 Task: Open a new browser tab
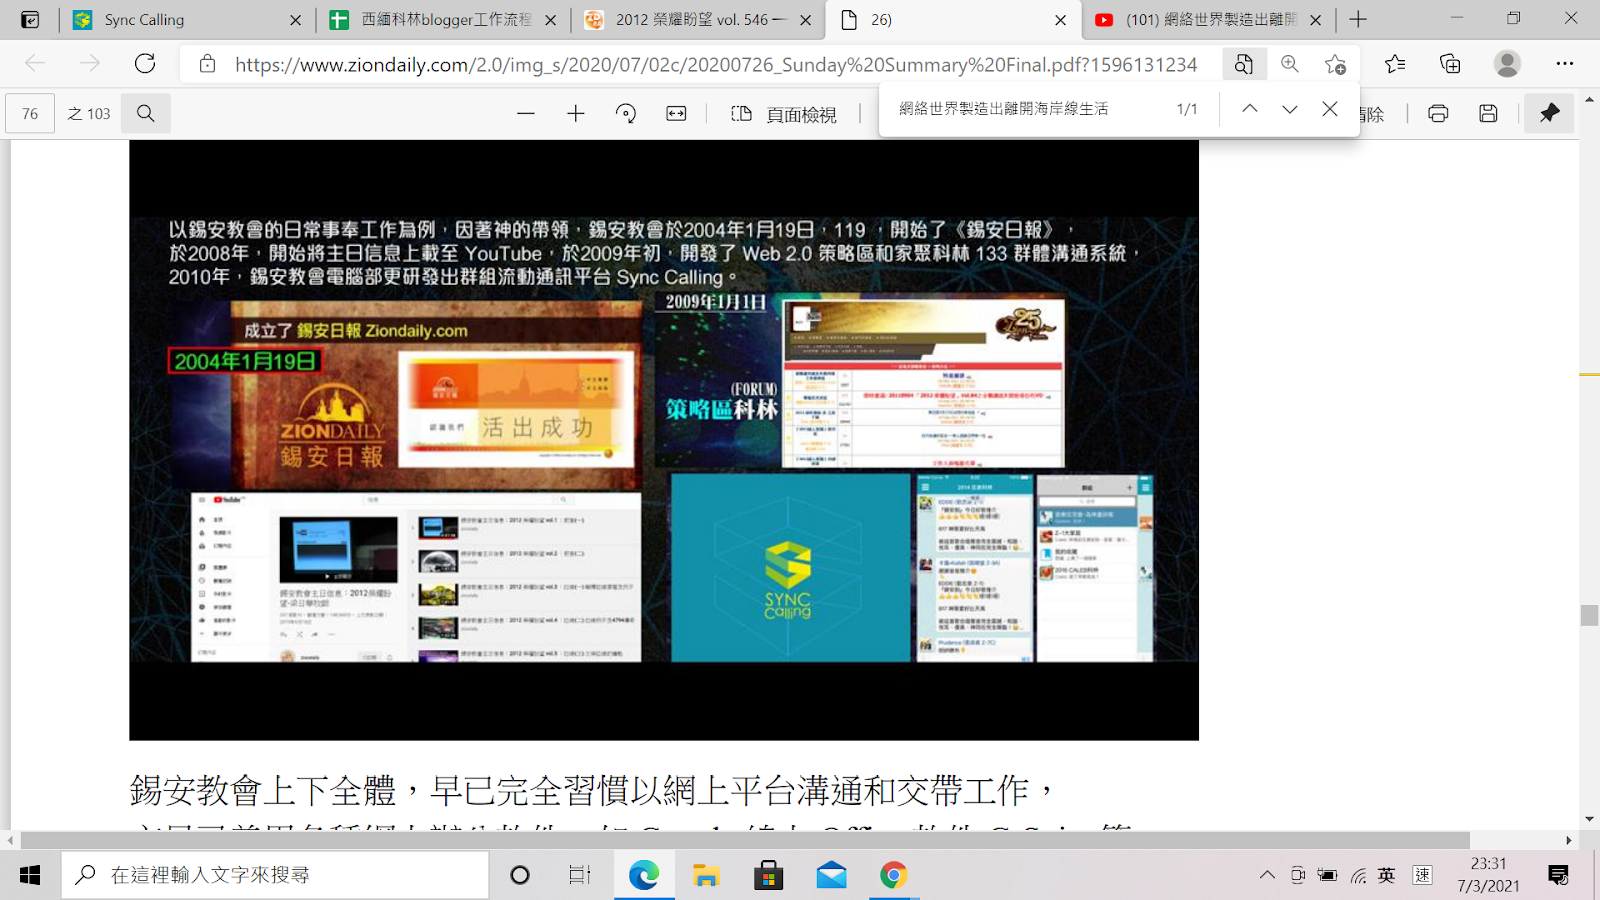point(1358,19)
